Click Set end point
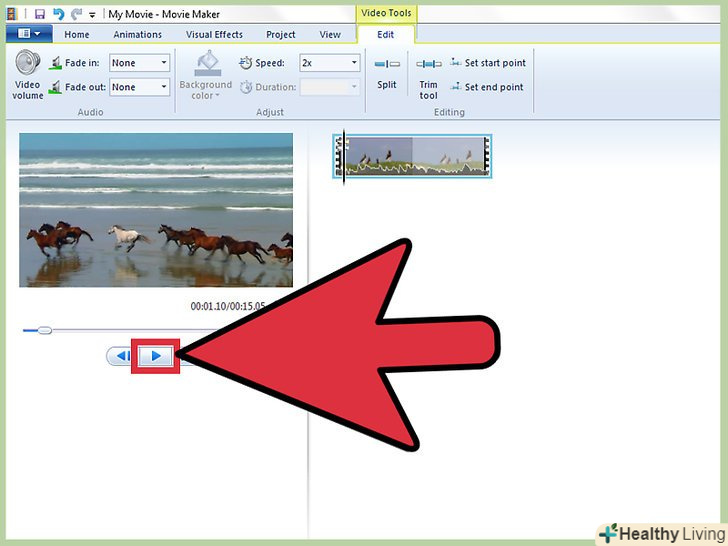The height and width of the screenshot is (546, 728). [487, 87]
